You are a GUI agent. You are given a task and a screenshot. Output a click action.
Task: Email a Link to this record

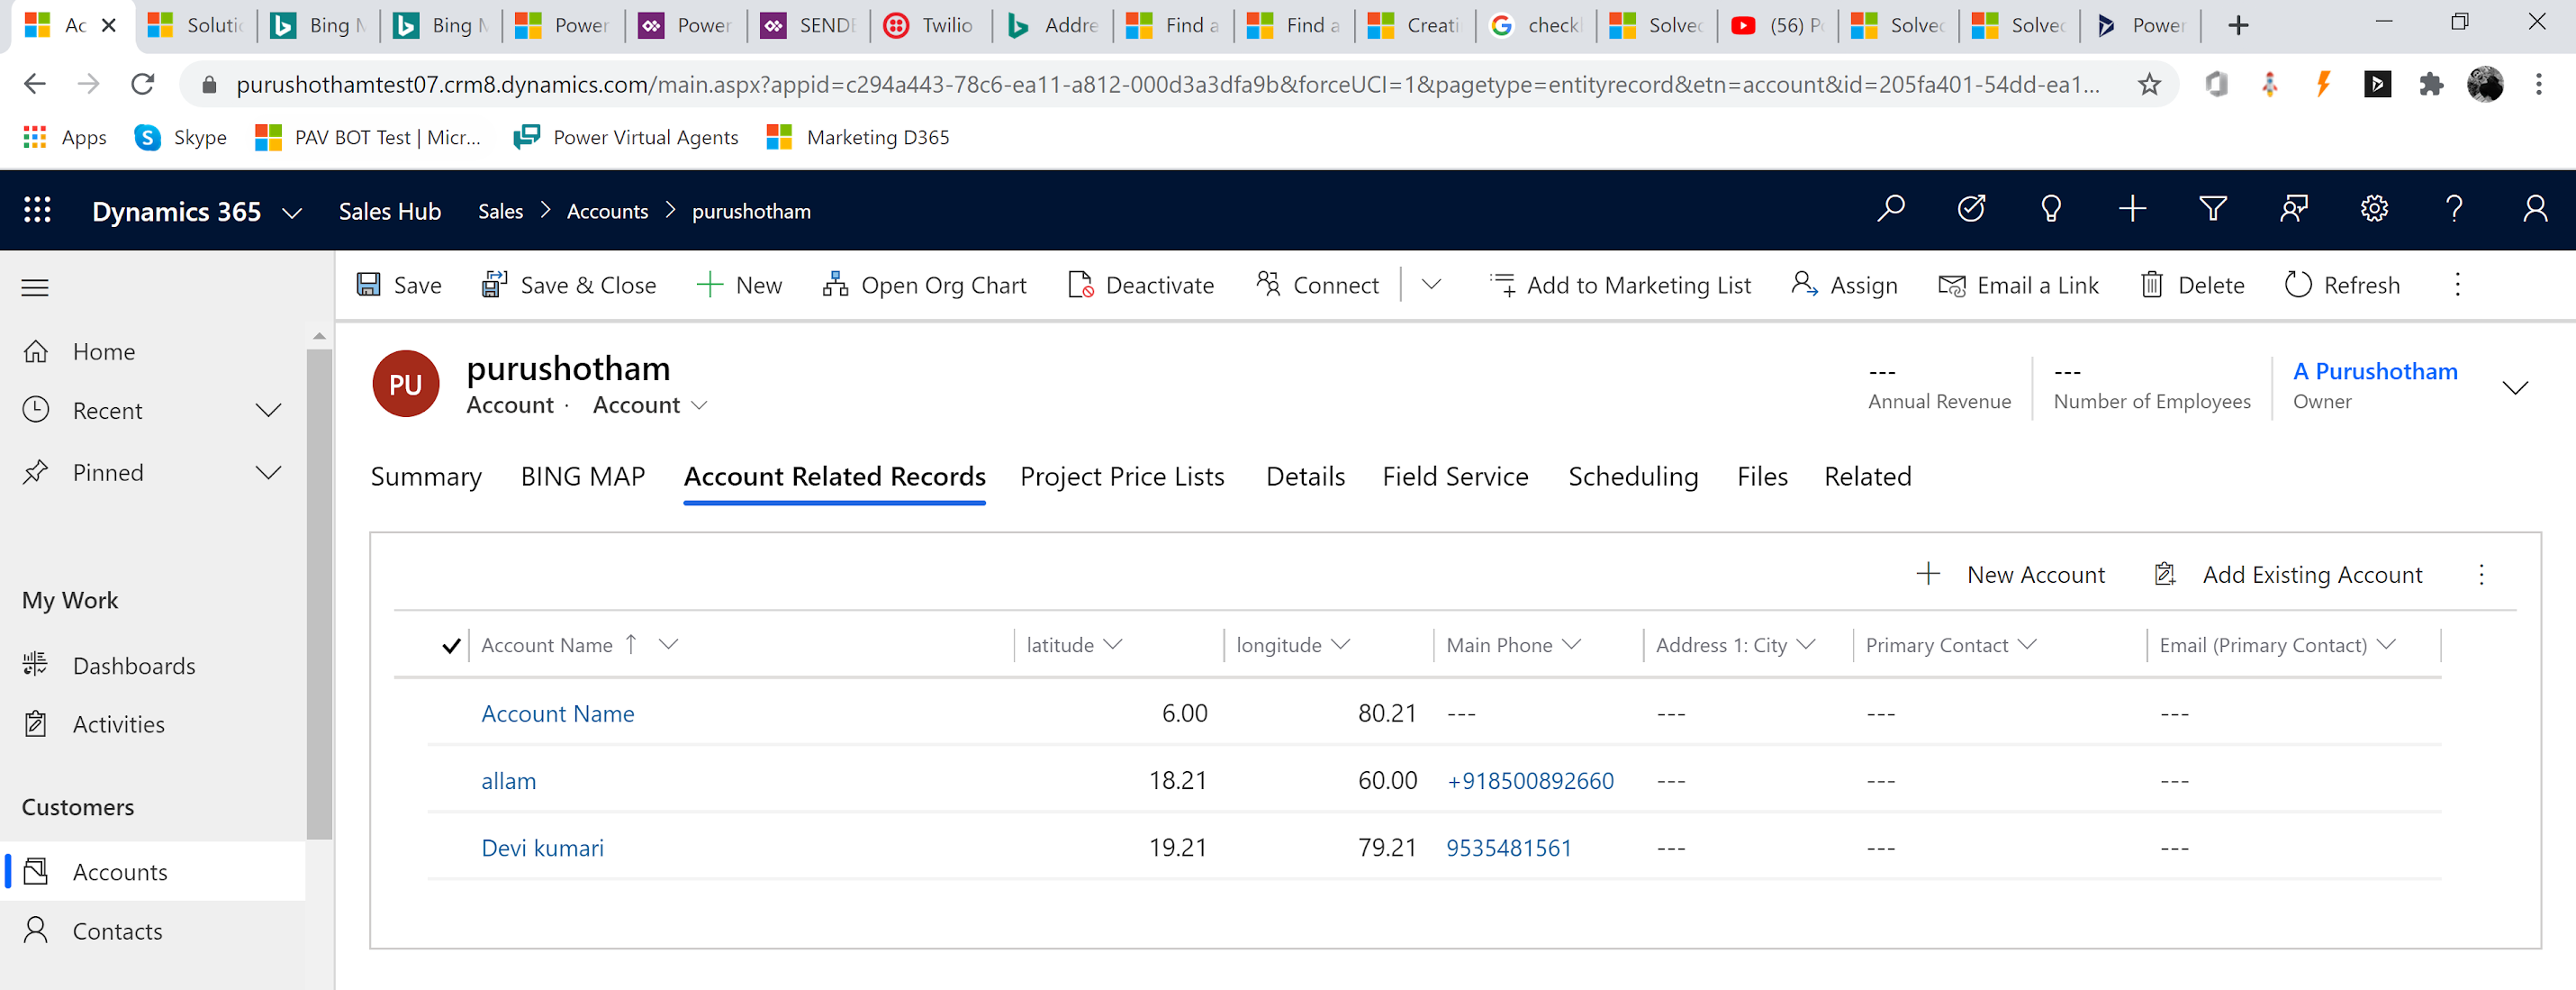[2019, 285]
